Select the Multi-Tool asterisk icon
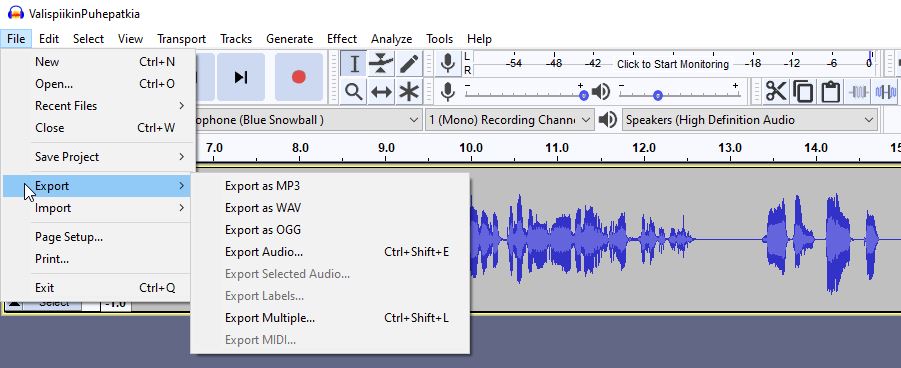901x368 pixels. [409, 91]
